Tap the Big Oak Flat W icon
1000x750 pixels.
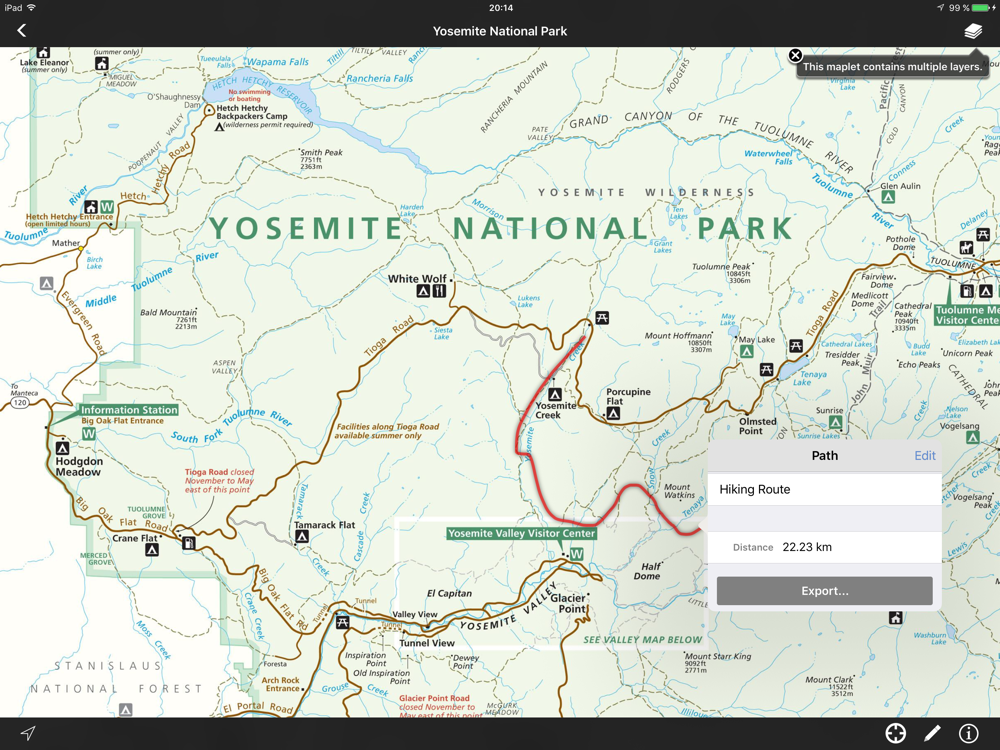89,434
